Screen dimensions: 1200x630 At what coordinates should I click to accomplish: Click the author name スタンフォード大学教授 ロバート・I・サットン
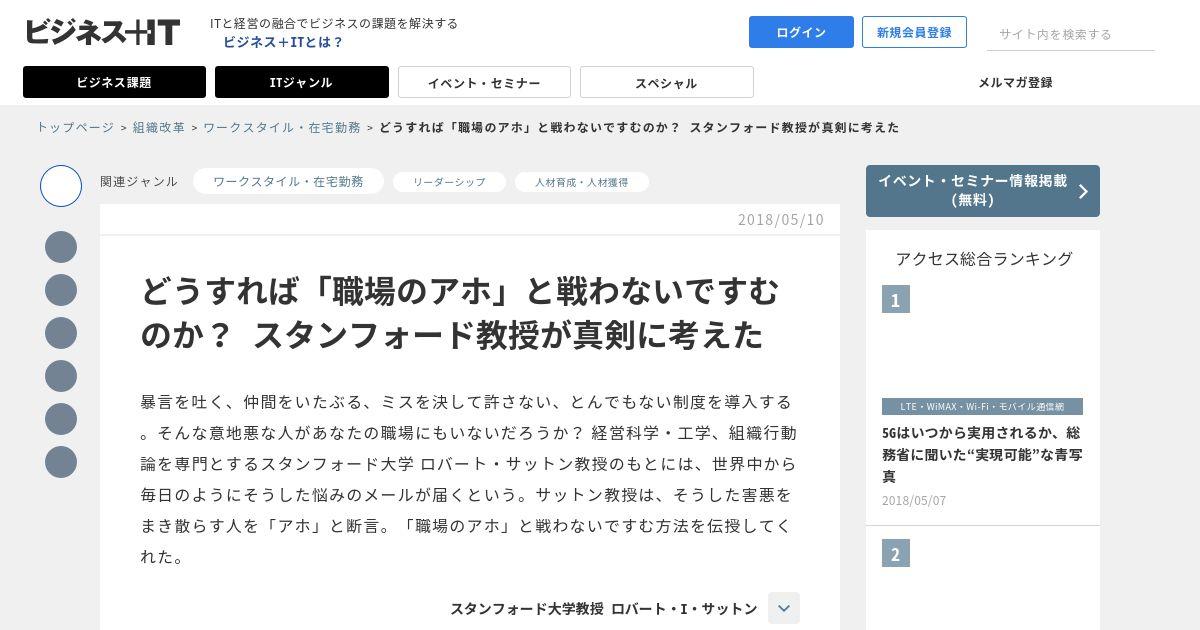click(603, 608)
